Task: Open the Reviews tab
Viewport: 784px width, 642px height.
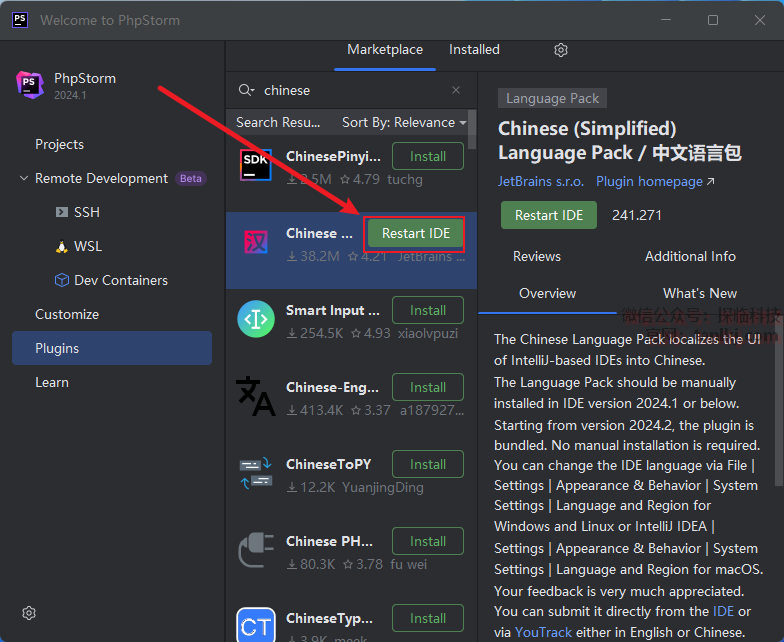Action: tap(537, 256)
